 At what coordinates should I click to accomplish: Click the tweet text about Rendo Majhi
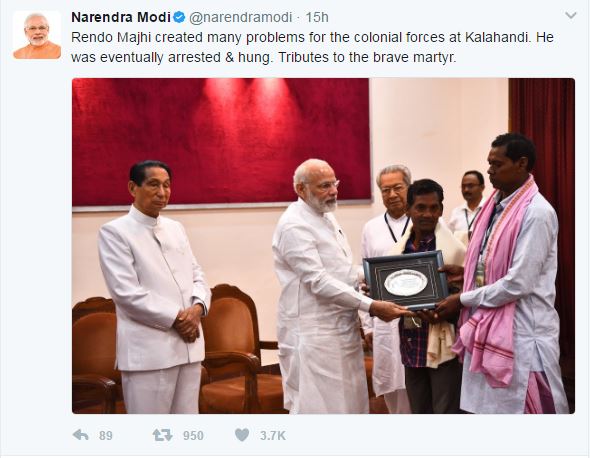[312, 47]
